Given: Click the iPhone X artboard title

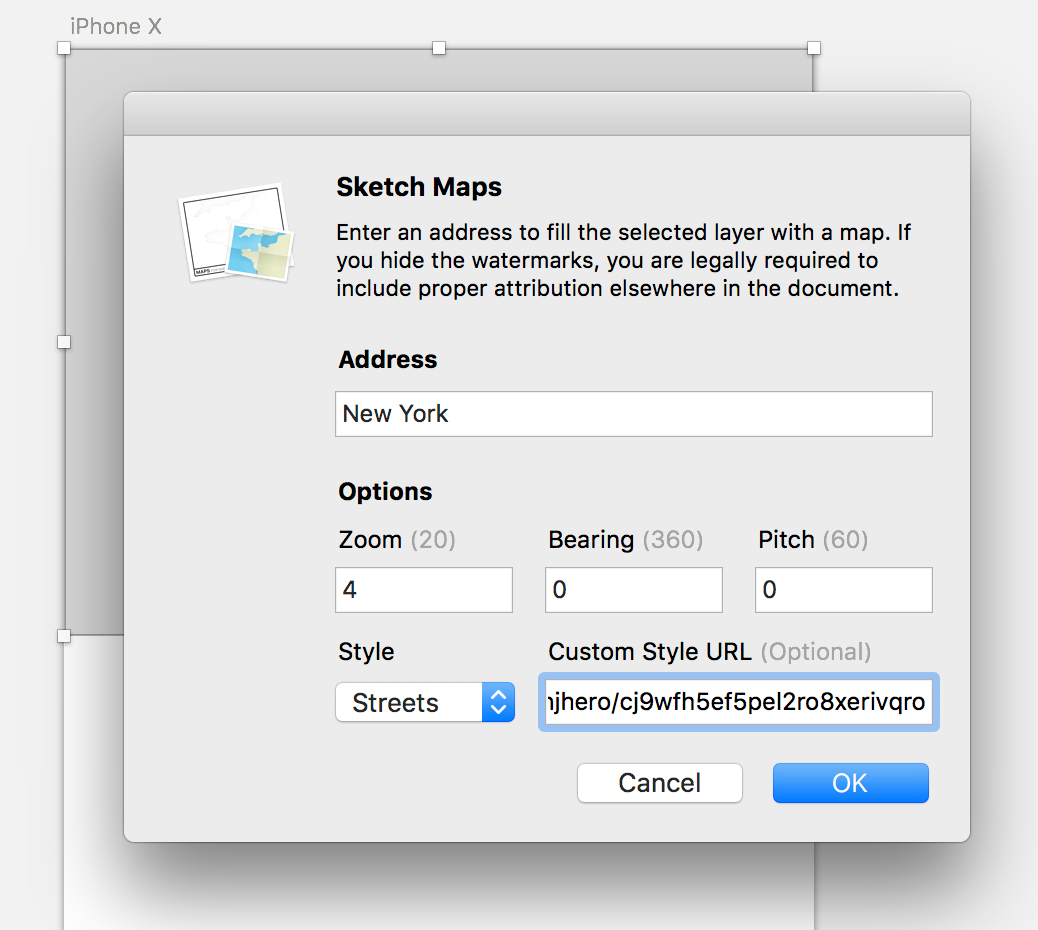Looking at the screenshot, I should [116, 26].
